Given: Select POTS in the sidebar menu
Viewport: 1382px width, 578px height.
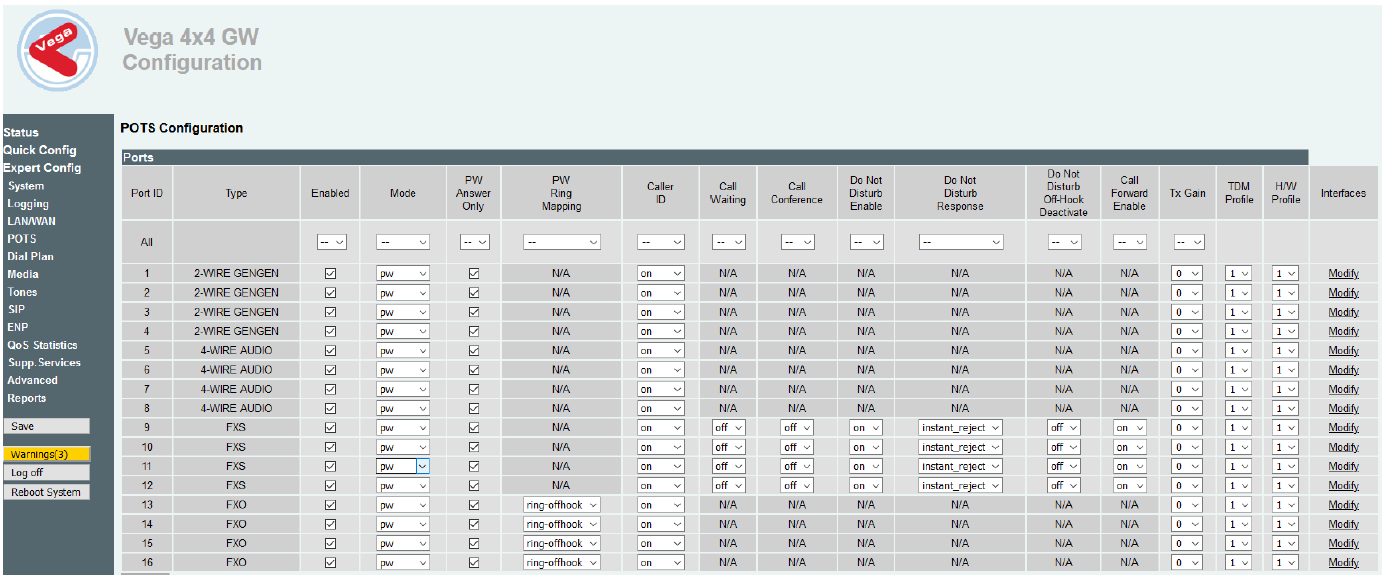Looking at the screenshot, I should [x=22, y=239].
